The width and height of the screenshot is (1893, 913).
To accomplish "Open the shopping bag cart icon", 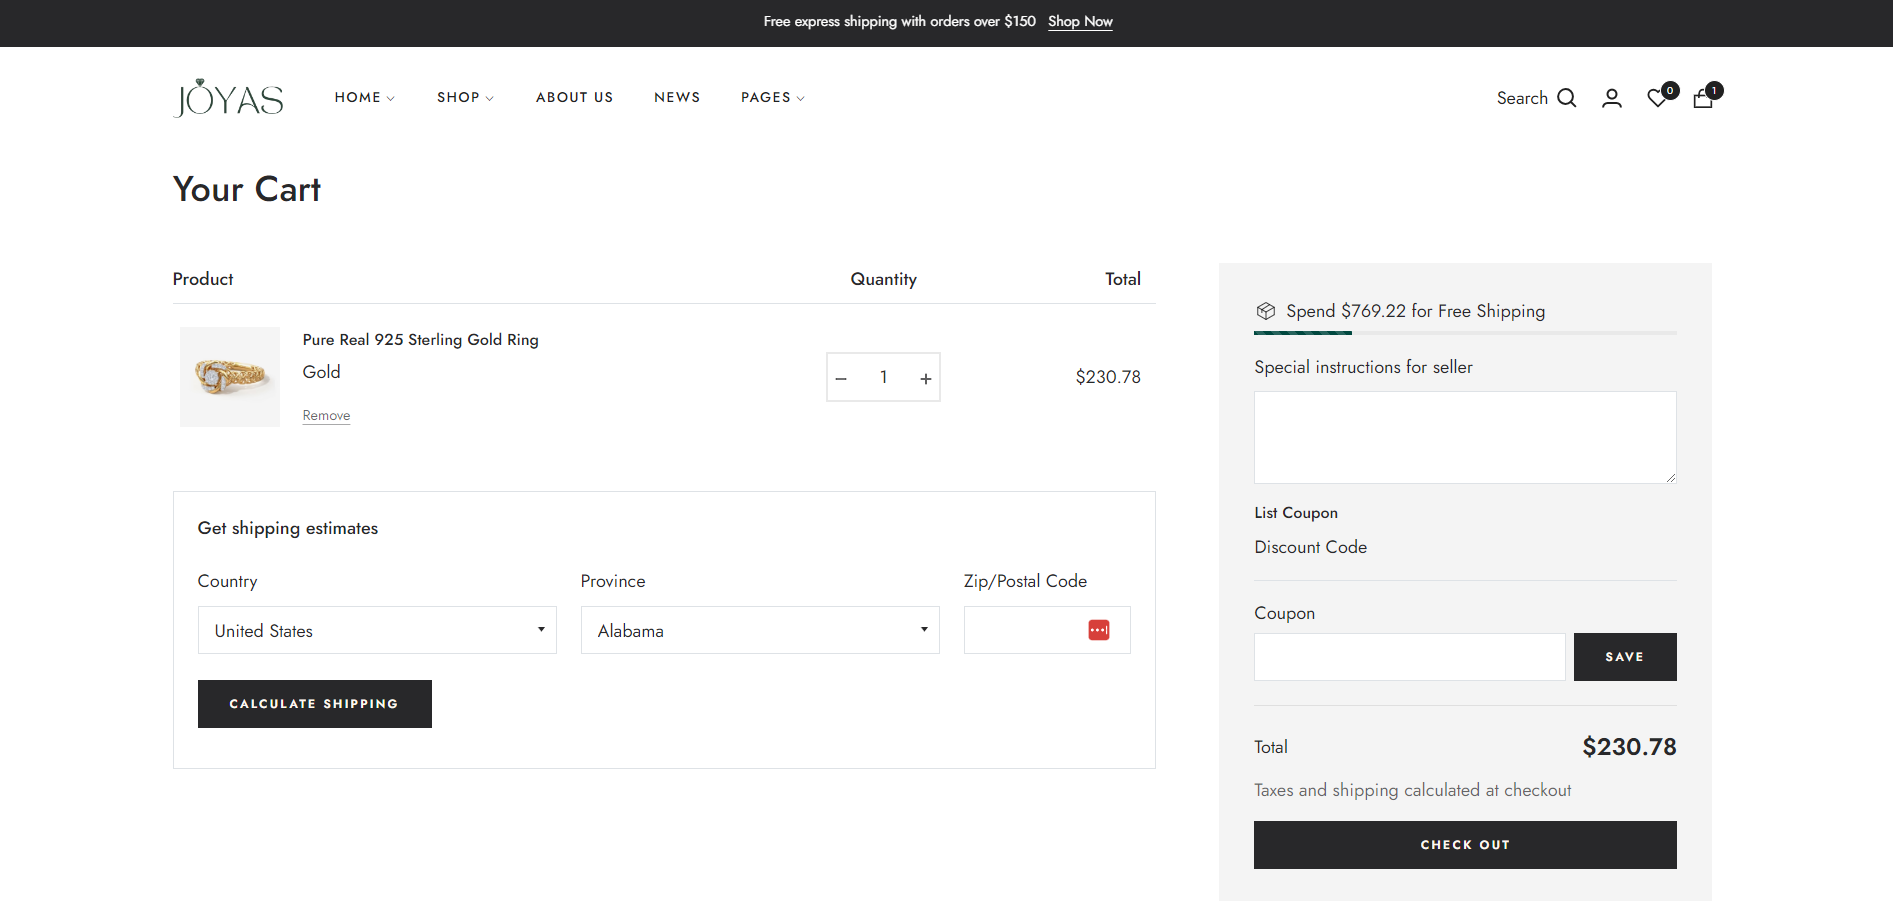I will pyautogui.click(x=1703, y=98).
